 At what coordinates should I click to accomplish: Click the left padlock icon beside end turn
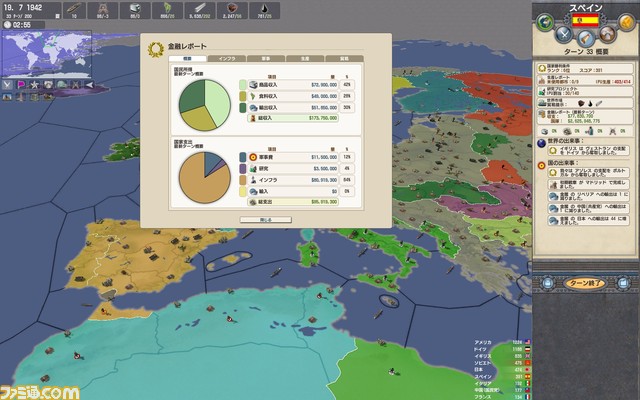[547, 282]
